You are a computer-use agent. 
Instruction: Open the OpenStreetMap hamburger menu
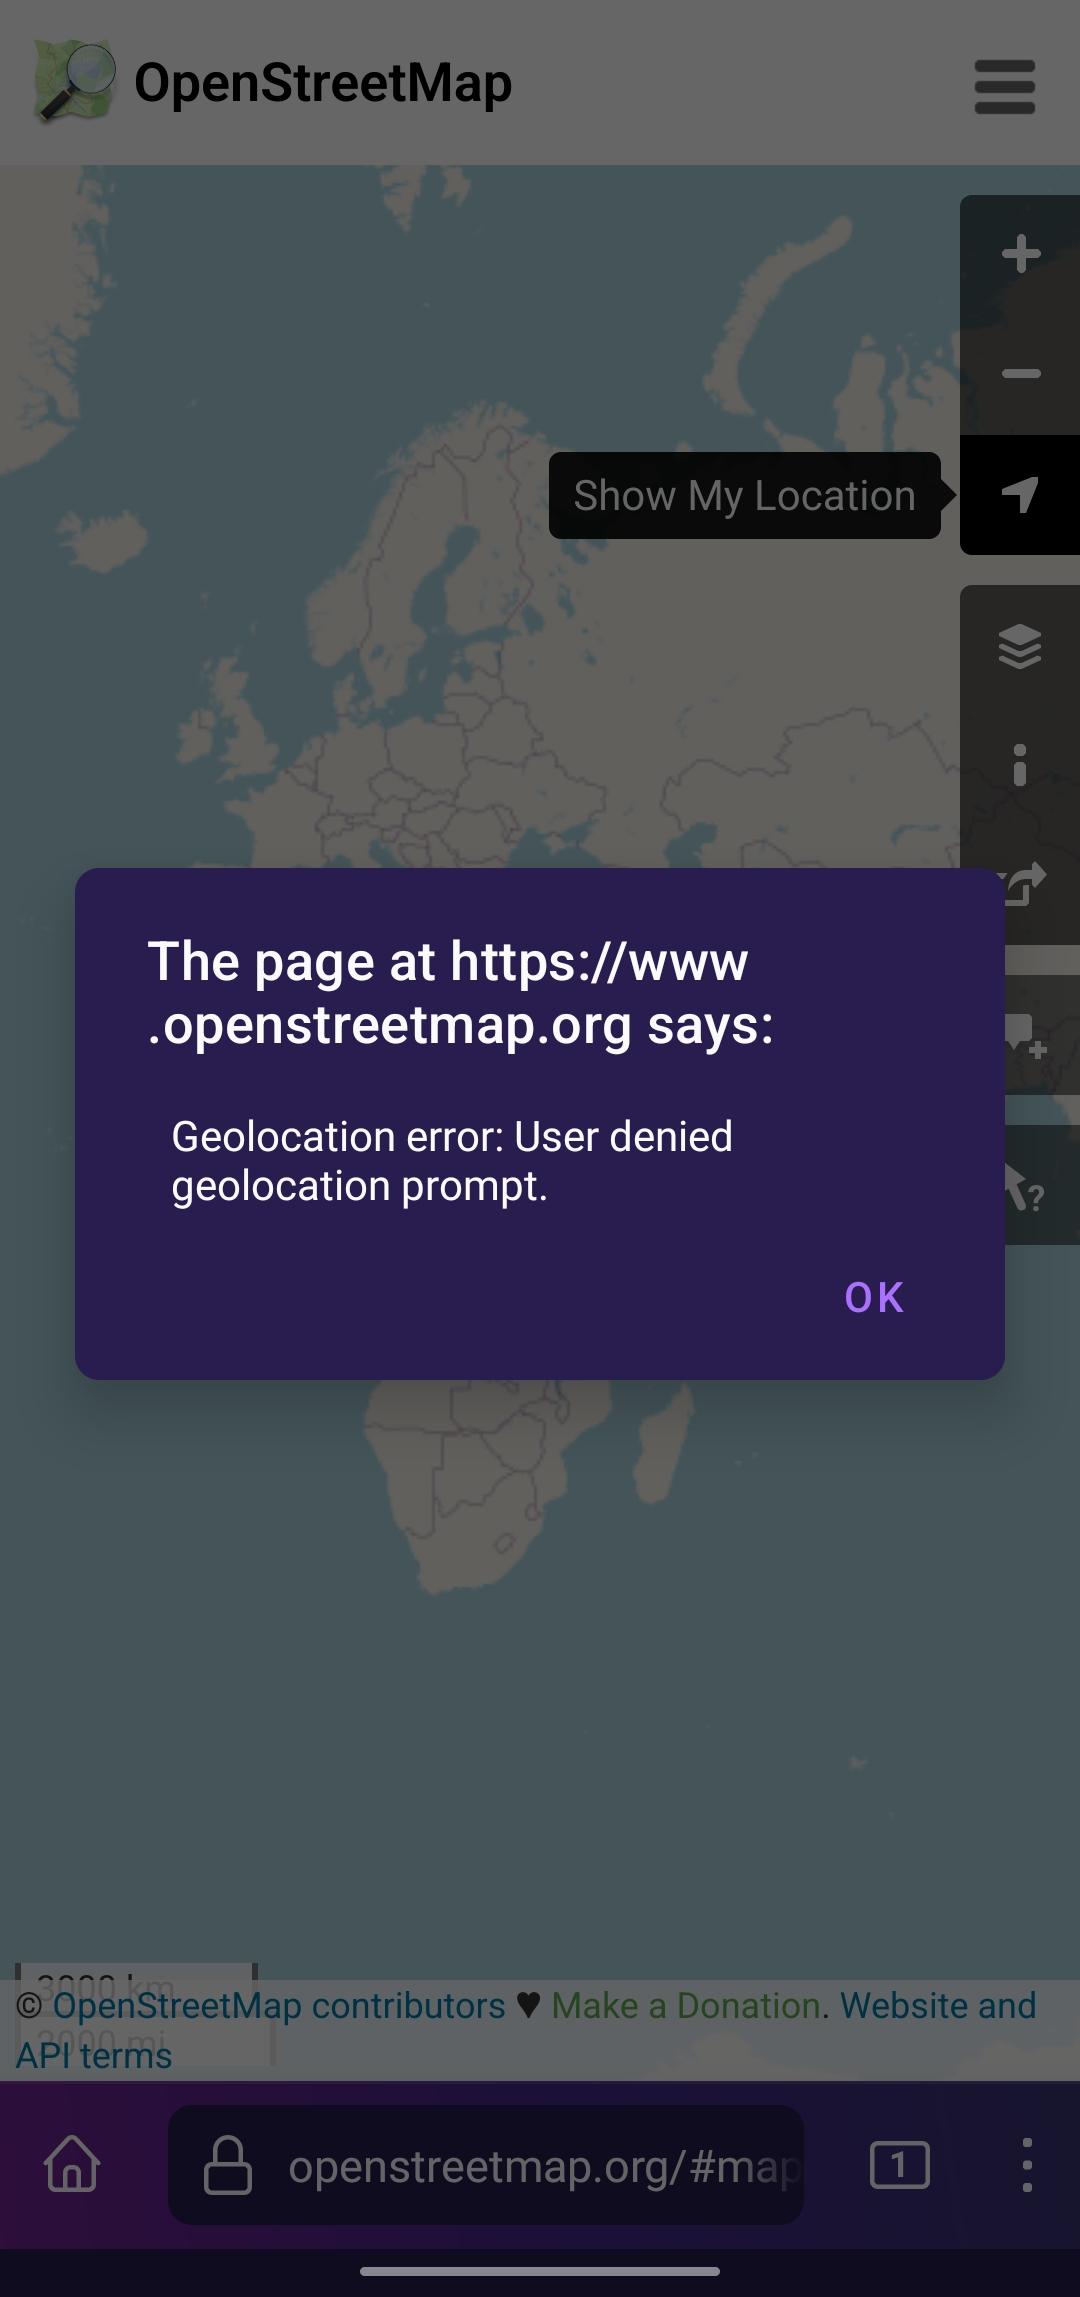coord(1003,87)
